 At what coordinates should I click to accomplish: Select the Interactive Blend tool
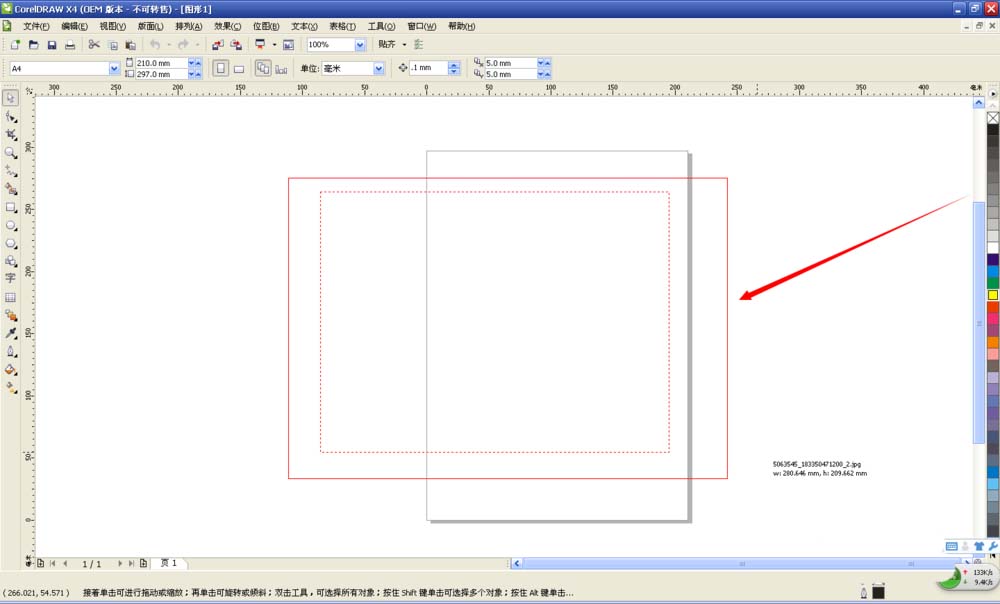[11, 315]
